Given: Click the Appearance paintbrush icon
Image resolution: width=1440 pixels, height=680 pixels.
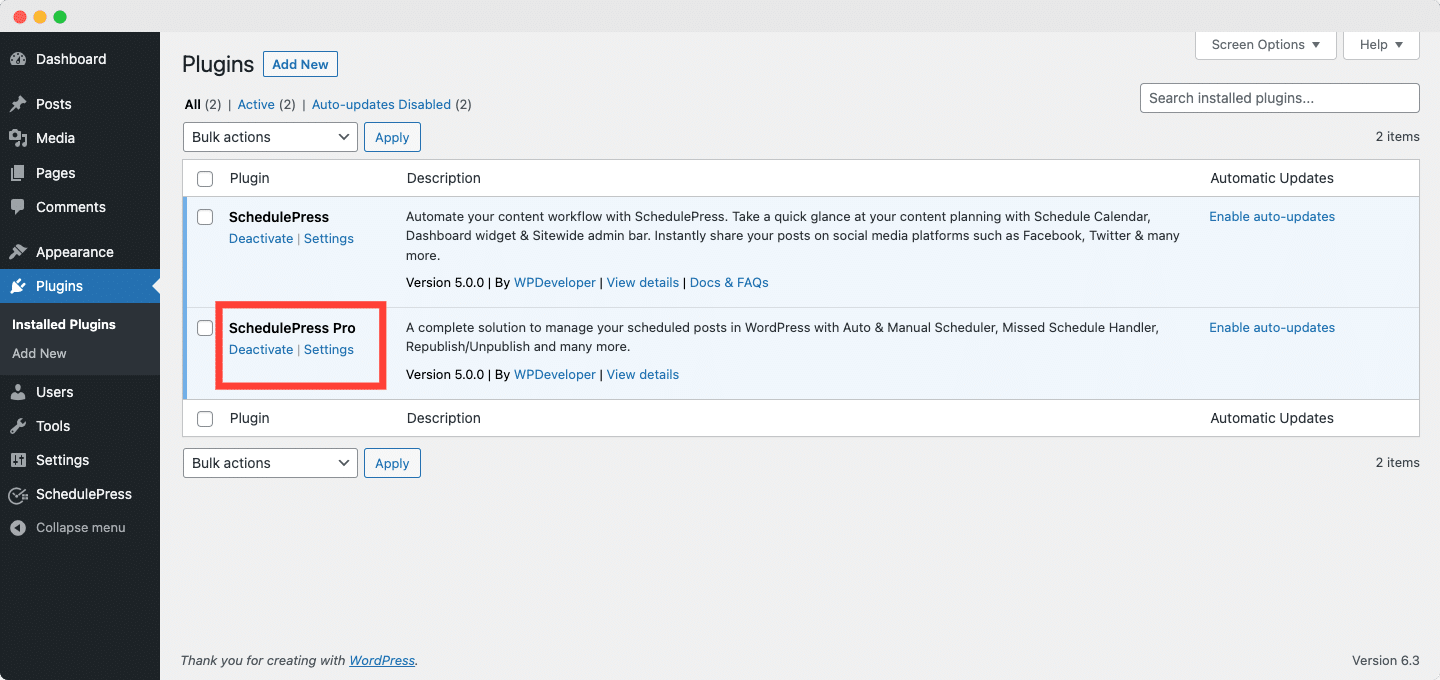Looking at the screenshot, I should coord(18,252).
